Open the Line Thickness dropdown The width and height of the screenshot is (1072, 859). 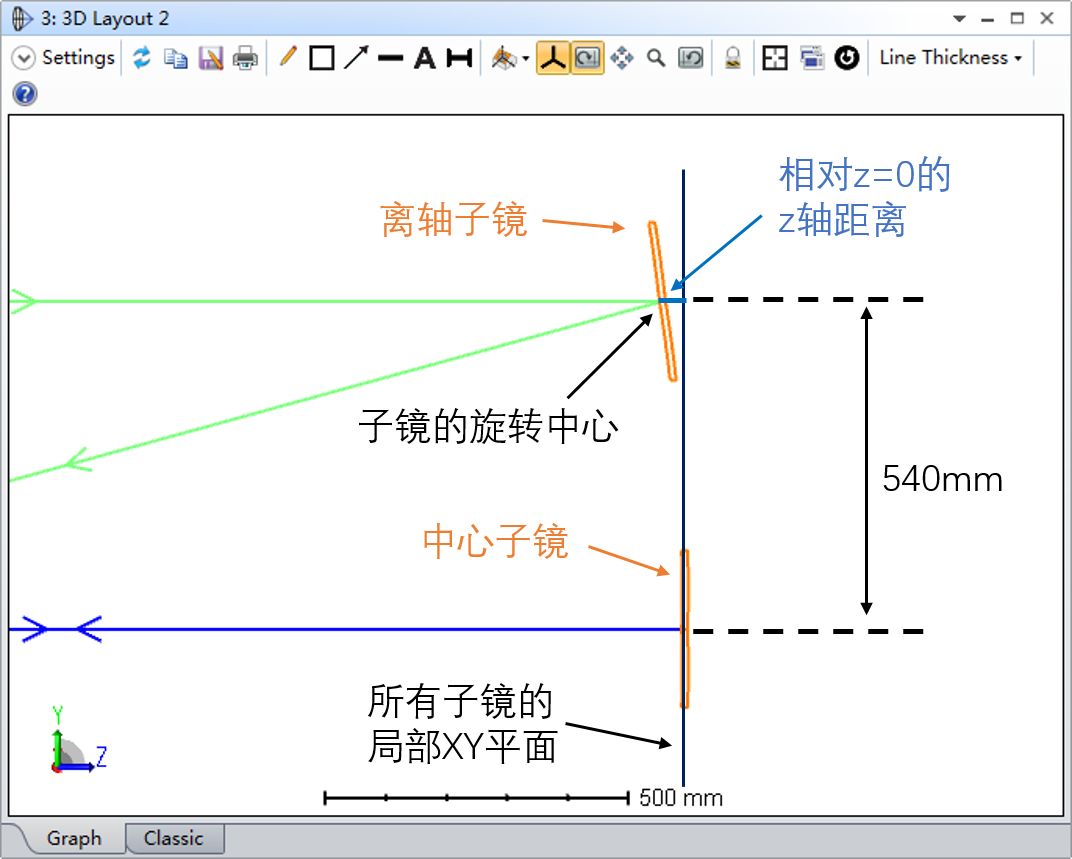pyautogui.click(x=950, y=58)
